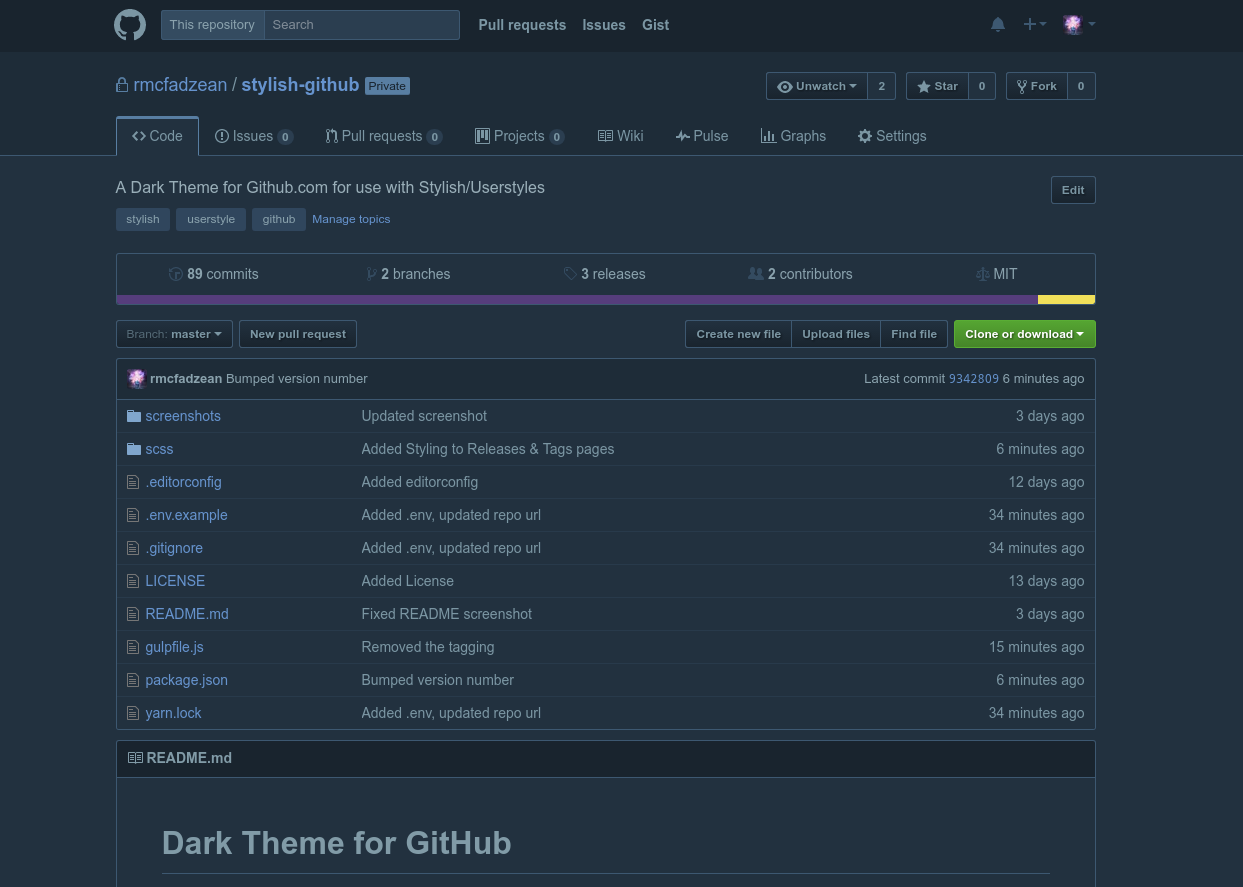This screenshot has height=887, width=1243.
Task: Open Gist in top navigation
Action: 656,25
